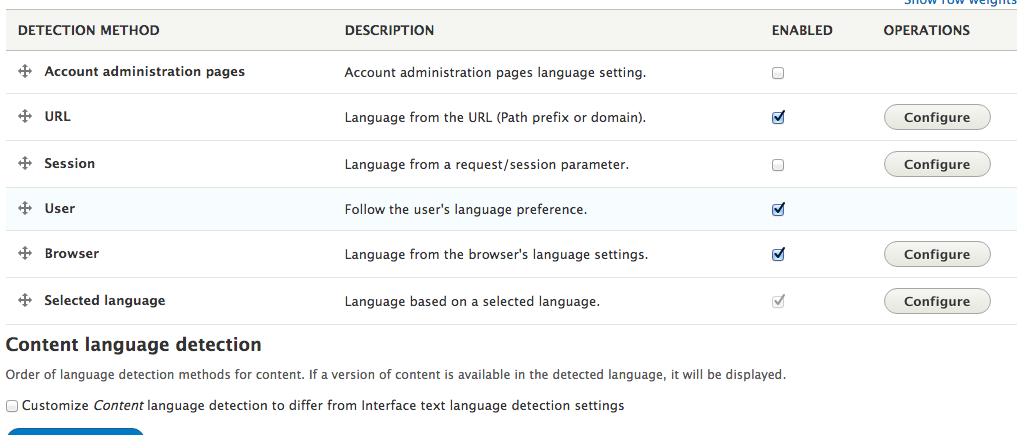1028x435 pixels.
Task: Click the greyed Selected language checkbox
Action: 778,301
